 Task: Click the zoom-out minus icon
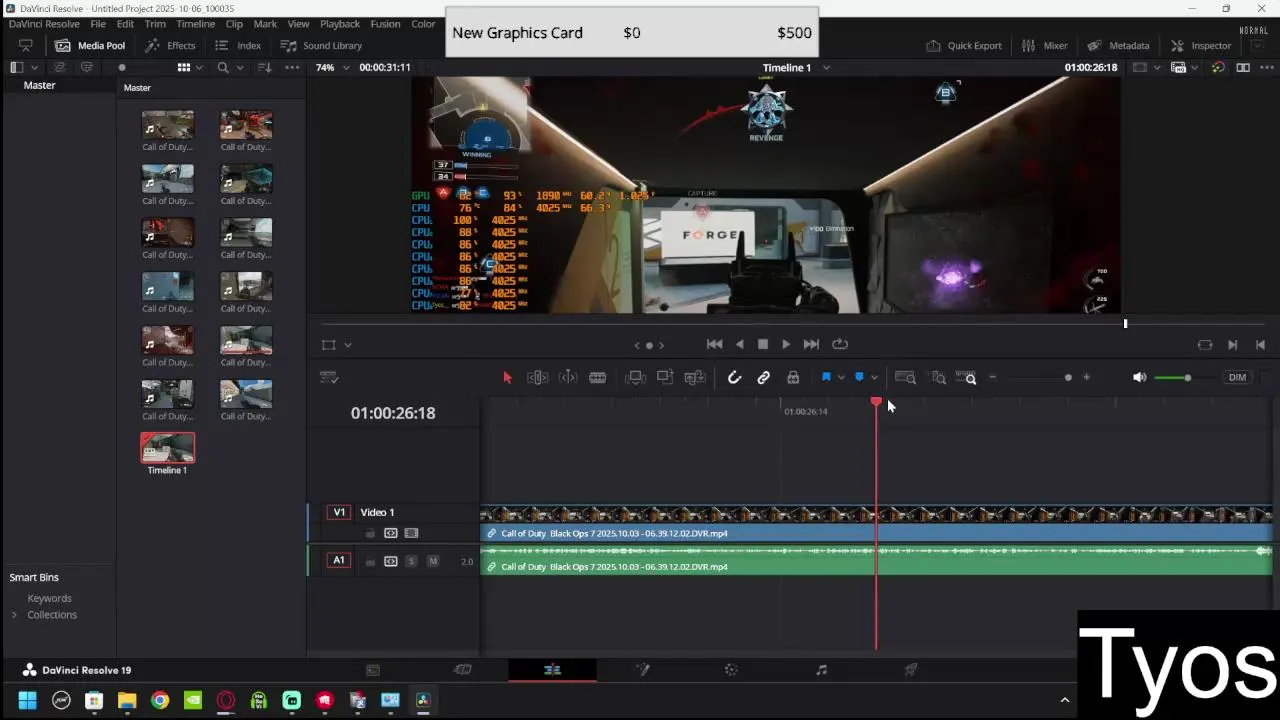point(992,377)
